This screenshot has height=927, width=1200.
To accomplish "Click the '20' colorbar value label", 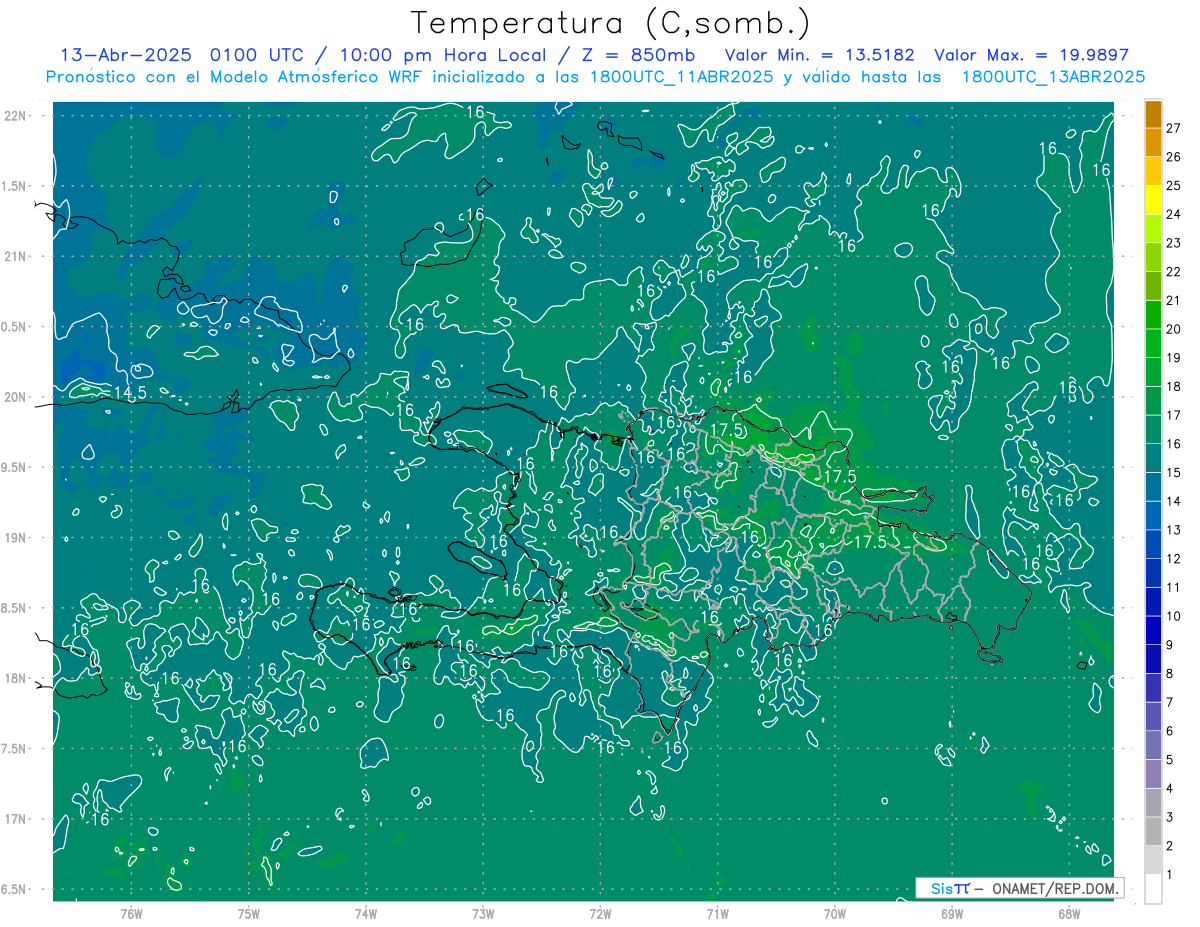I will tap(1174, 329).
